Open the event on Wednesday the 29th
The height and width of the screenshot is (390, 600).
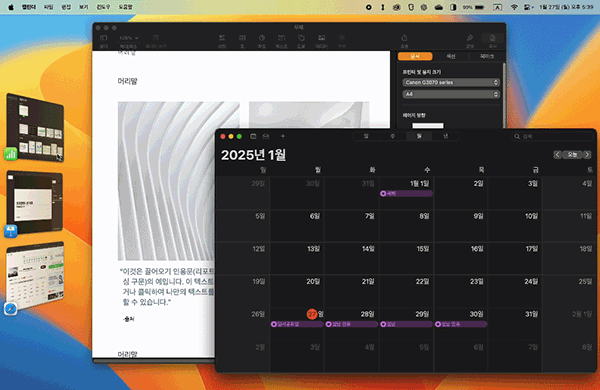(x=406, y=324)
